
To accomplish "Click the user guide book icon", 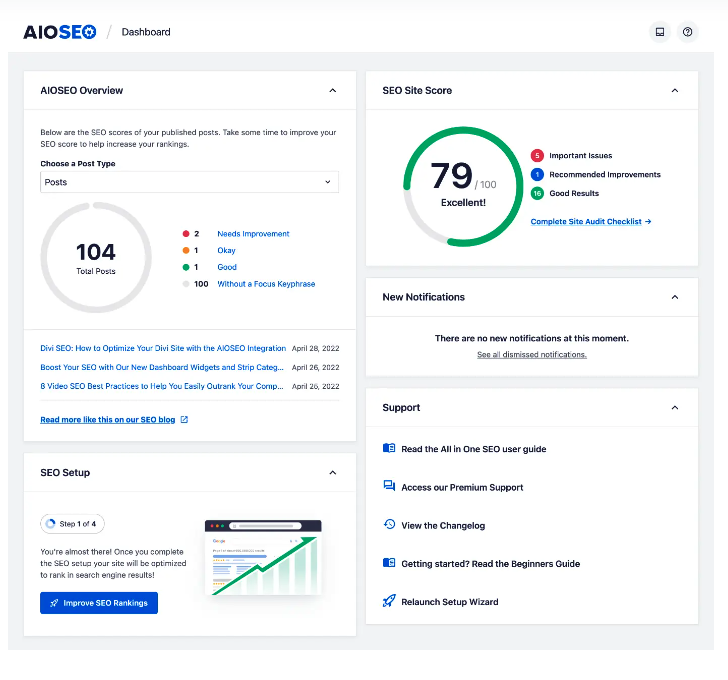I will tap(389, 448).
